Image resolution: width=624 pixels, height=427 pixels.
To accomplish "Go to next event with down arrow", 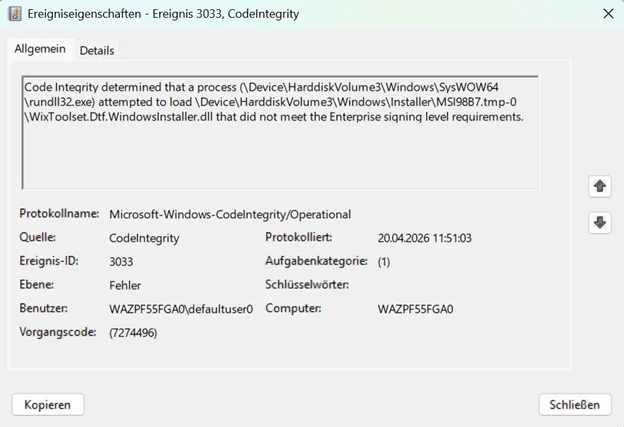I will 600,222.
